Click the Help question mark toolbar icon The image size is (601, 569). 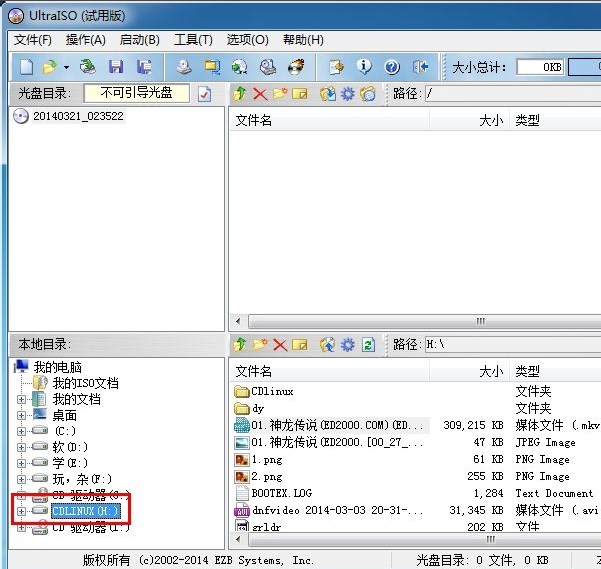click(x=392, y=67)
